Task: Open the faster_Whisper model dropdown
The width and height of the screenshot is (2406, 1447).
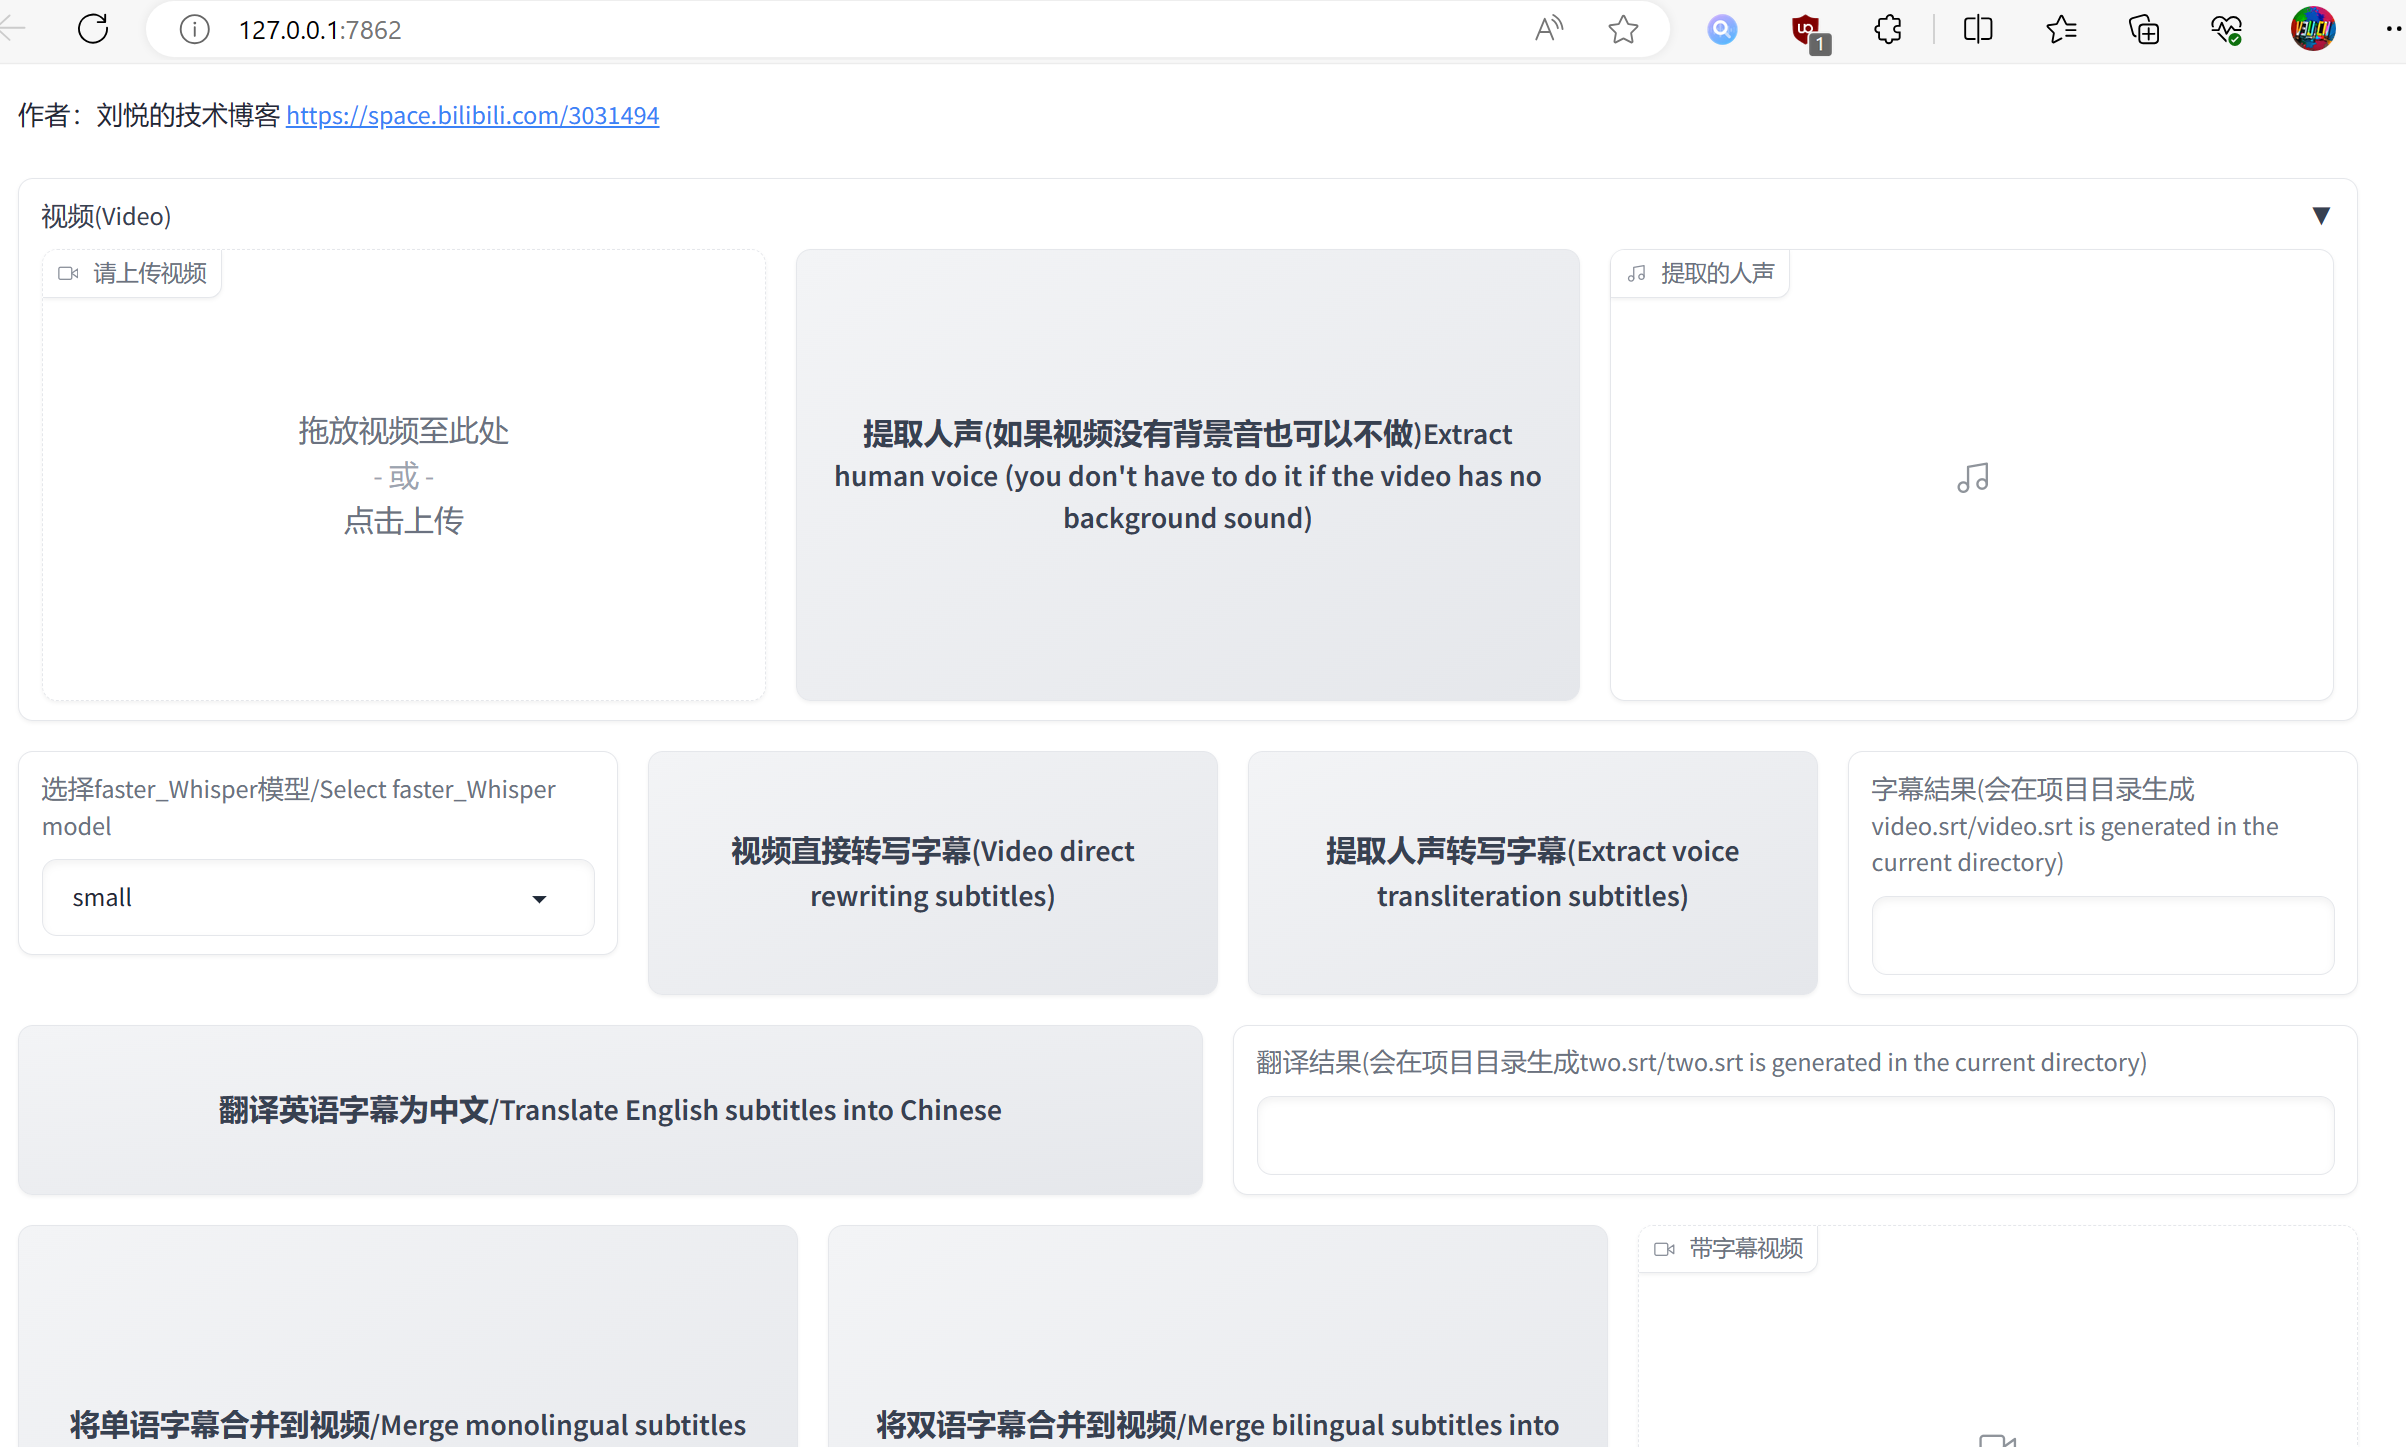Action: pyautogui.click(x=318, y=898)
